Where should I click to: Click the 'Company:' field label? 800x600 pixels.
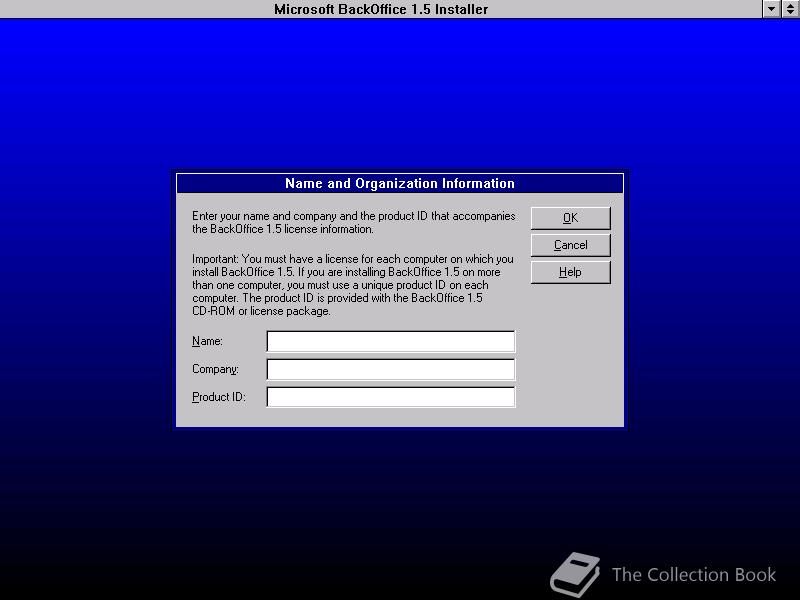(215, 369)
